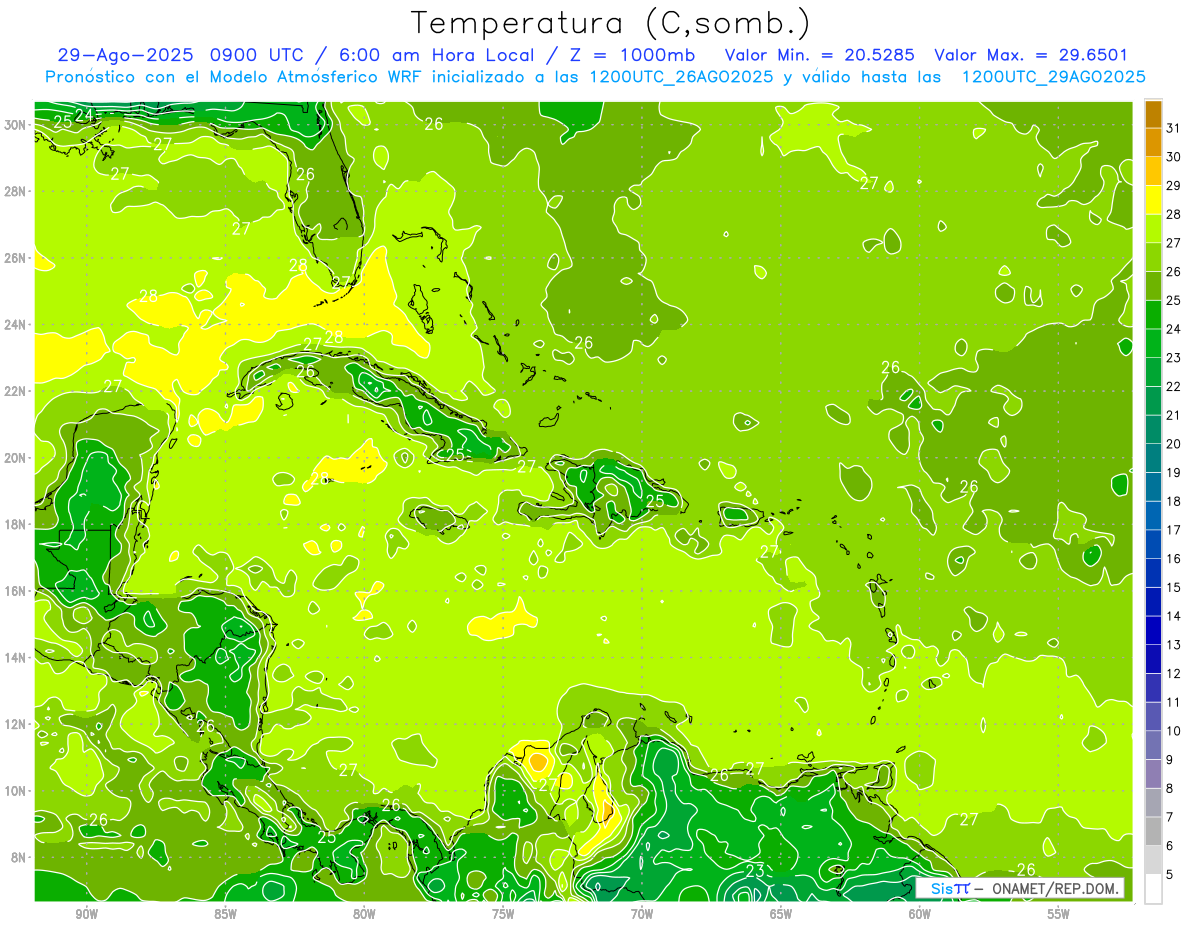Click the legend value '11'
Image resolution: width=1200 pixels, height=927 pixels.
click(1173, 703)
